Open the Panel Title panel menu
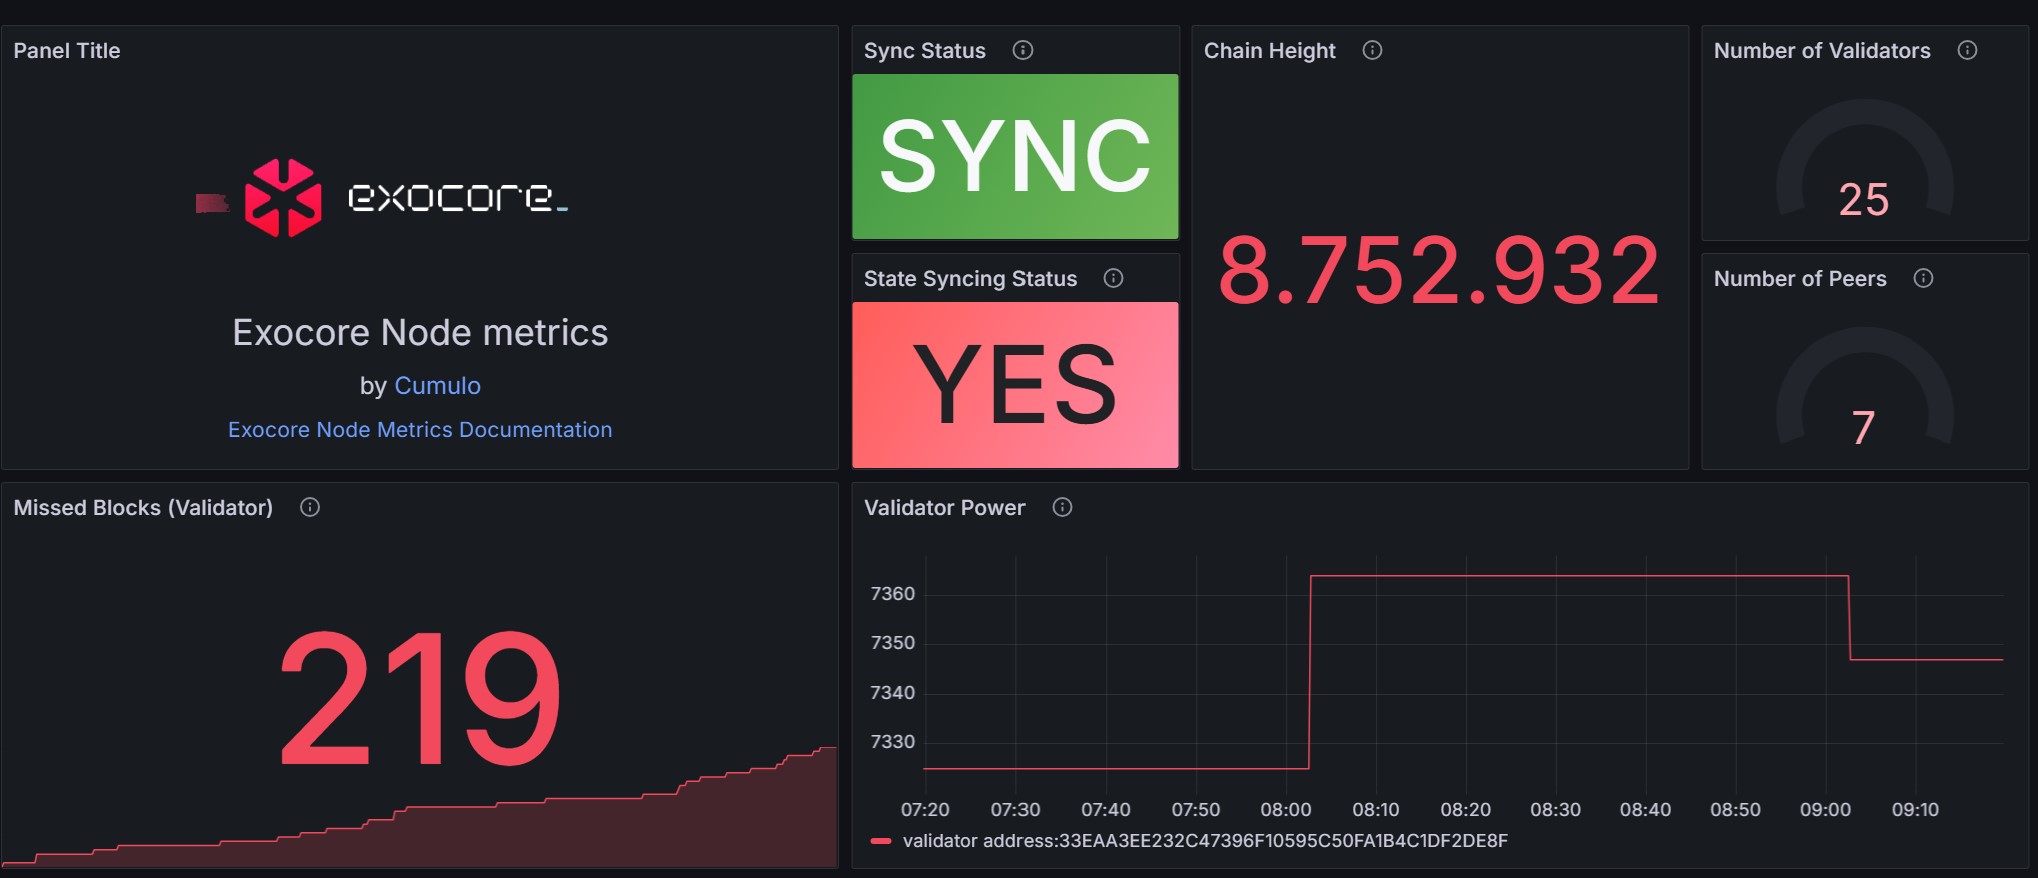The width and height of the screenshot is (2038, 878). pos(67,51)
